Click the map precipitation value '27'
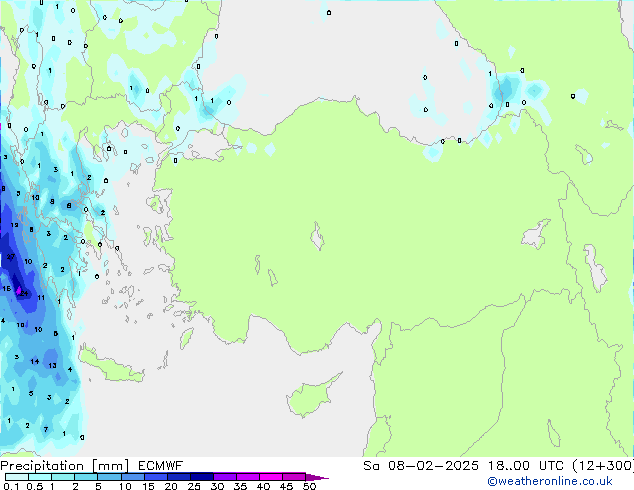 tap(11, 257)
